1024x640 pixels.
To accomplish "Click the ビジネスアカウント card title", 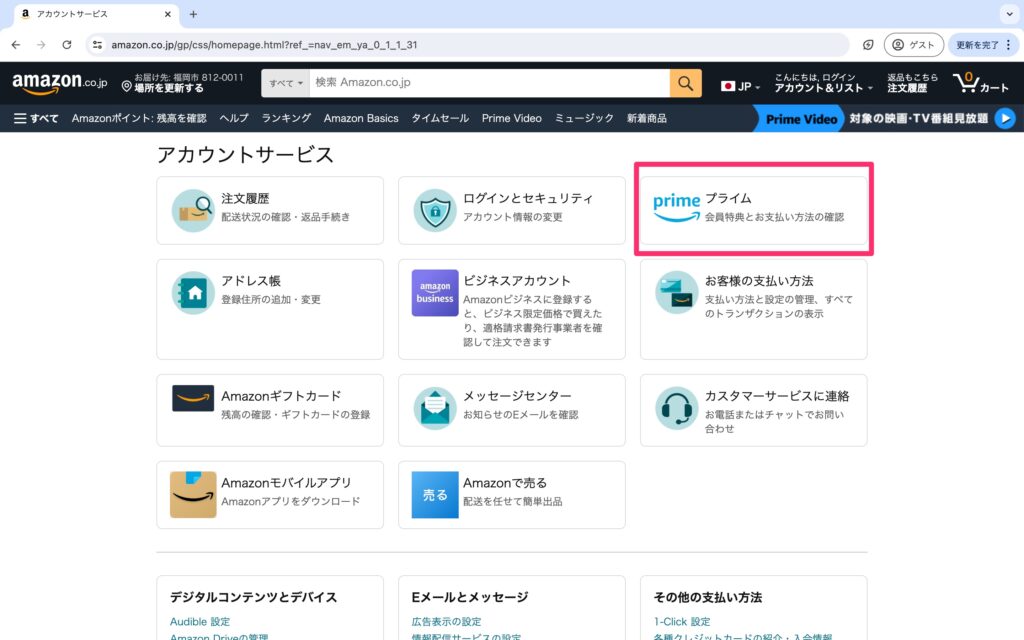I will 517,280.
